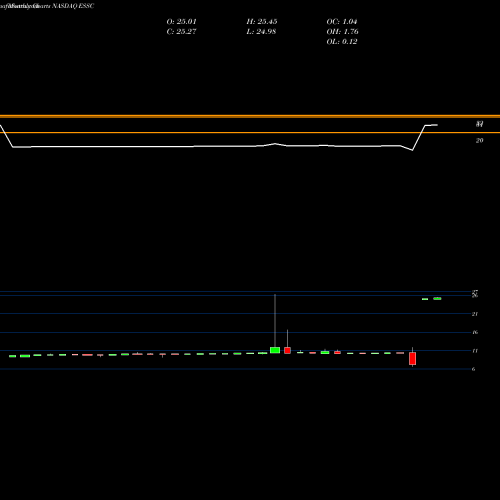The width and height of the screenshot is (500, 500).
Task: Select the open value O: 25.01
Action: (181, 22)
